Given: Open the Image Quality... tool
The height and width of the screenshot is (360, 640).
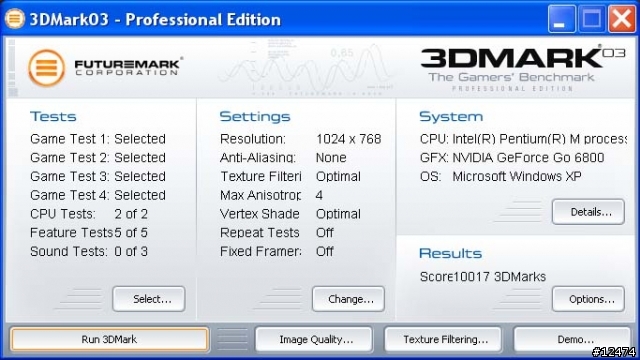Looking at the screenshot, I should (314, 339).
